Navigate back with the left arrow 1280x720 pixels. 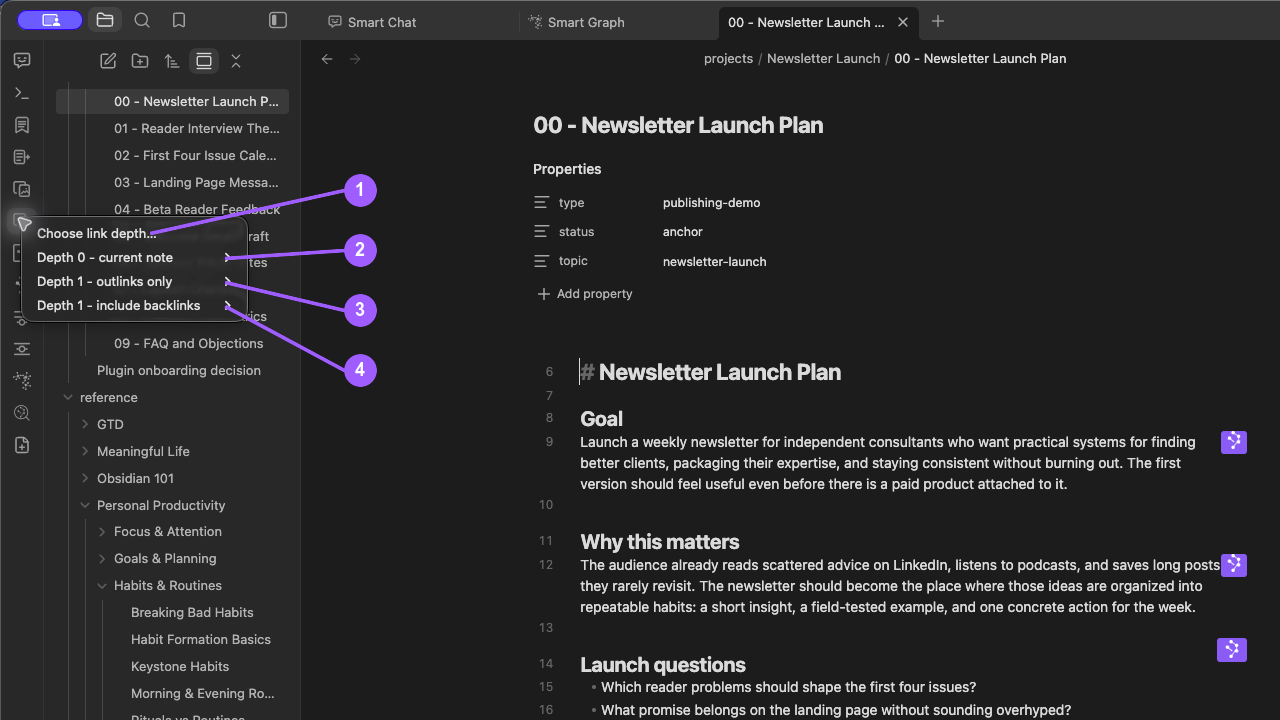(x=327, y=59)
